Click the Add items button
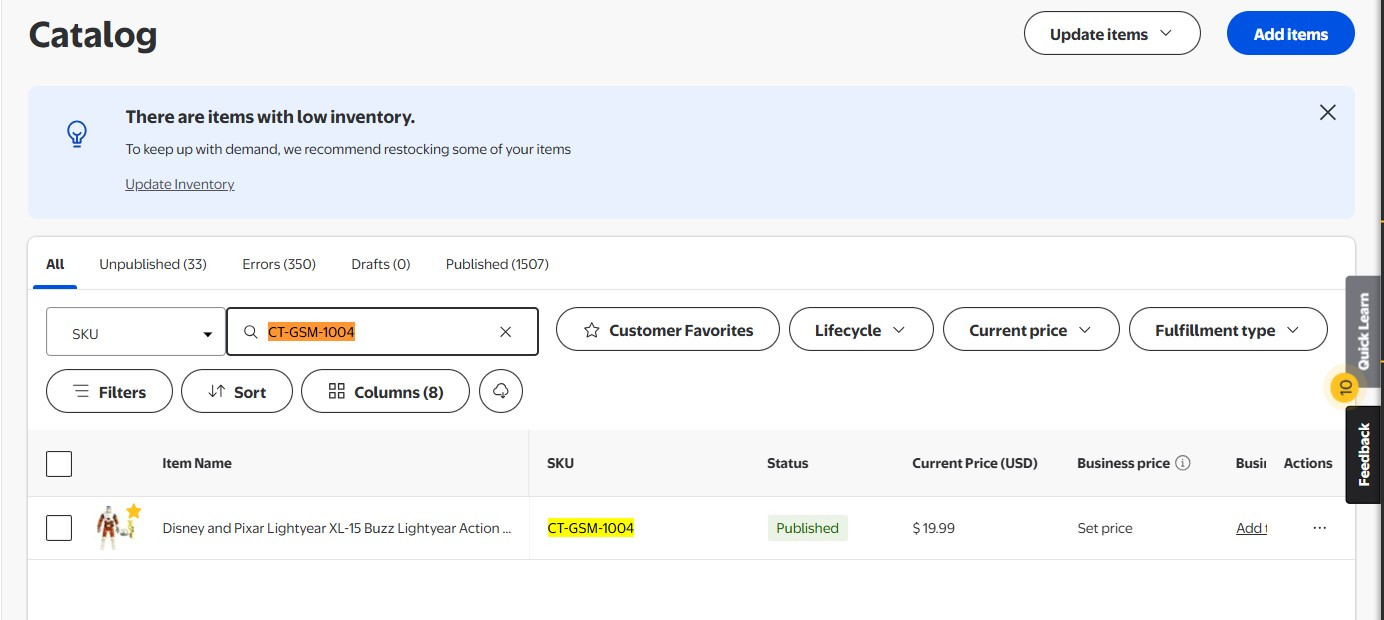The image size is (1384, 620). pyautogui.click(x=1291, y=34)
